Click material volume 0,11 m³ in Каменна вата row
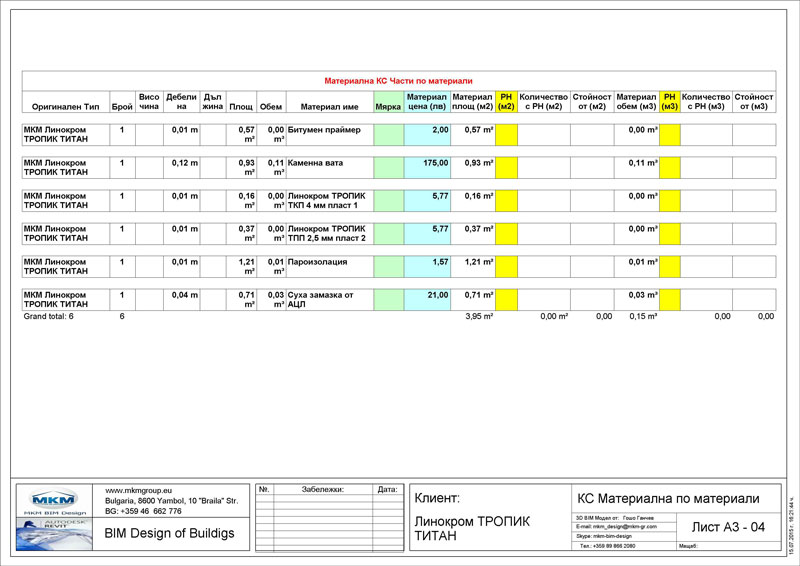Screen dimensions: 800x566 pyautogui.click(x=643, y=163)
